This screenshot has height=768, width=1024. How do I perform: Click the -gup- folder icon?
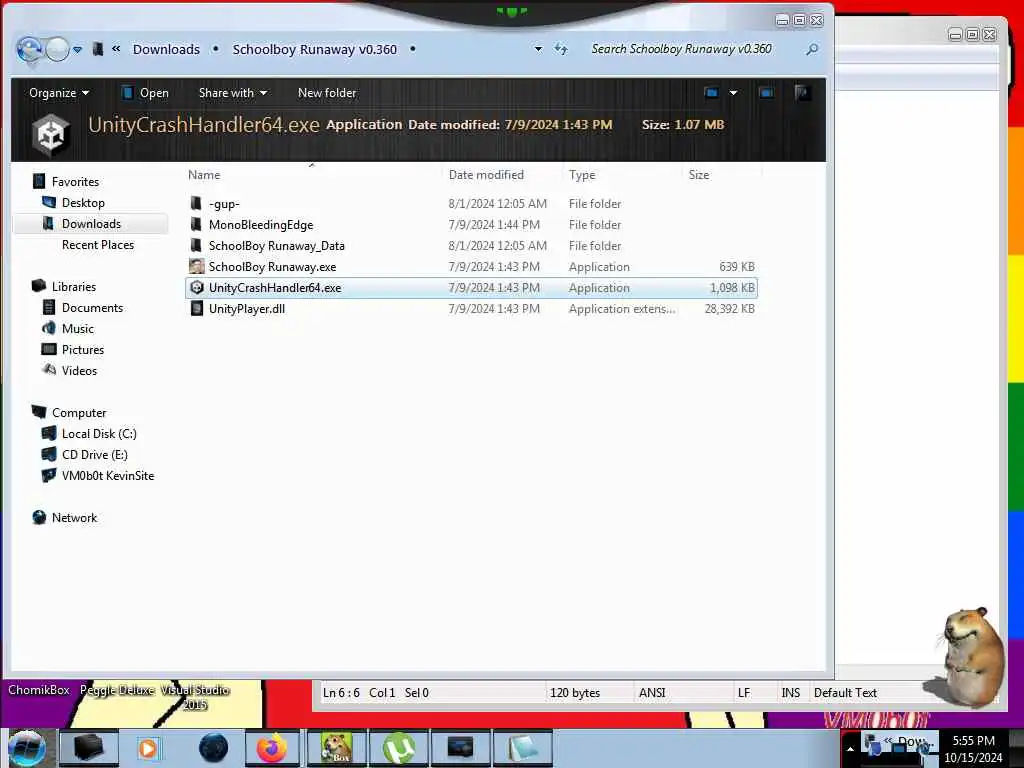pyautogui.click(x=196, y=203)
